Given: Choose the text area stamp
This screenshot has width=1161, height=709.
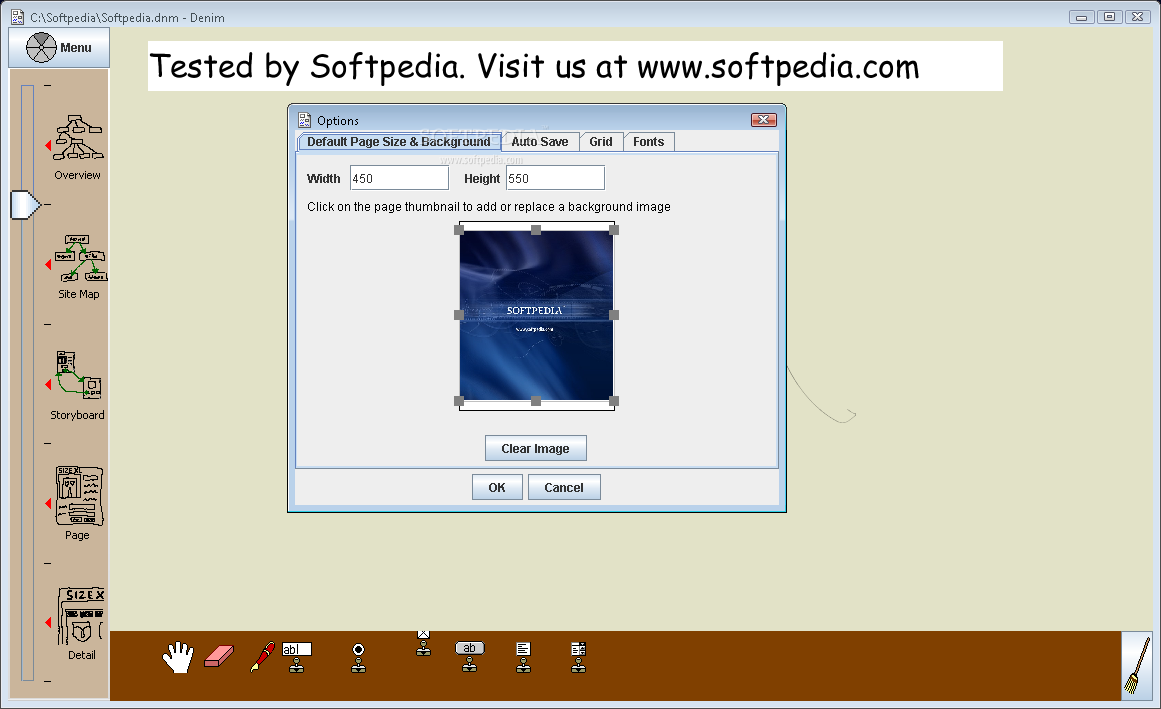Looking at the screenshot, I should pyautogui.click(x=523, y=656).
